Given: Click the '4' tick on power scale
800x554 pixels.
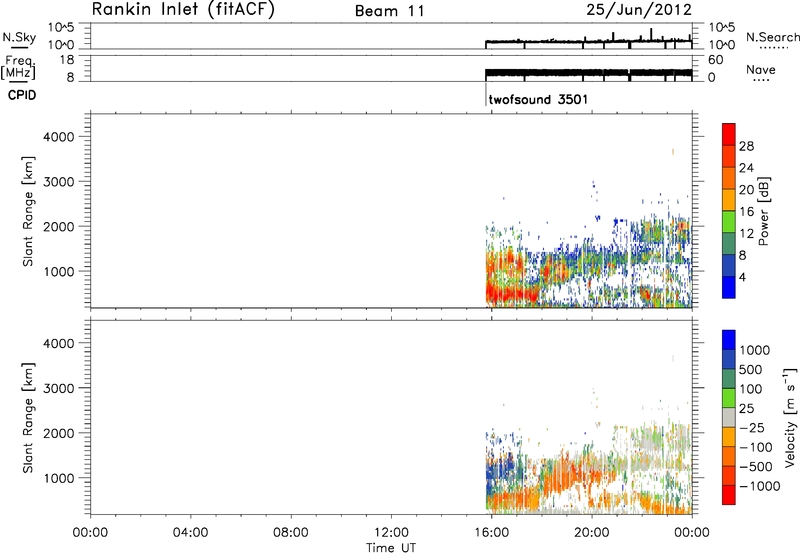Looking at the screenshot, I should [742, 277].
